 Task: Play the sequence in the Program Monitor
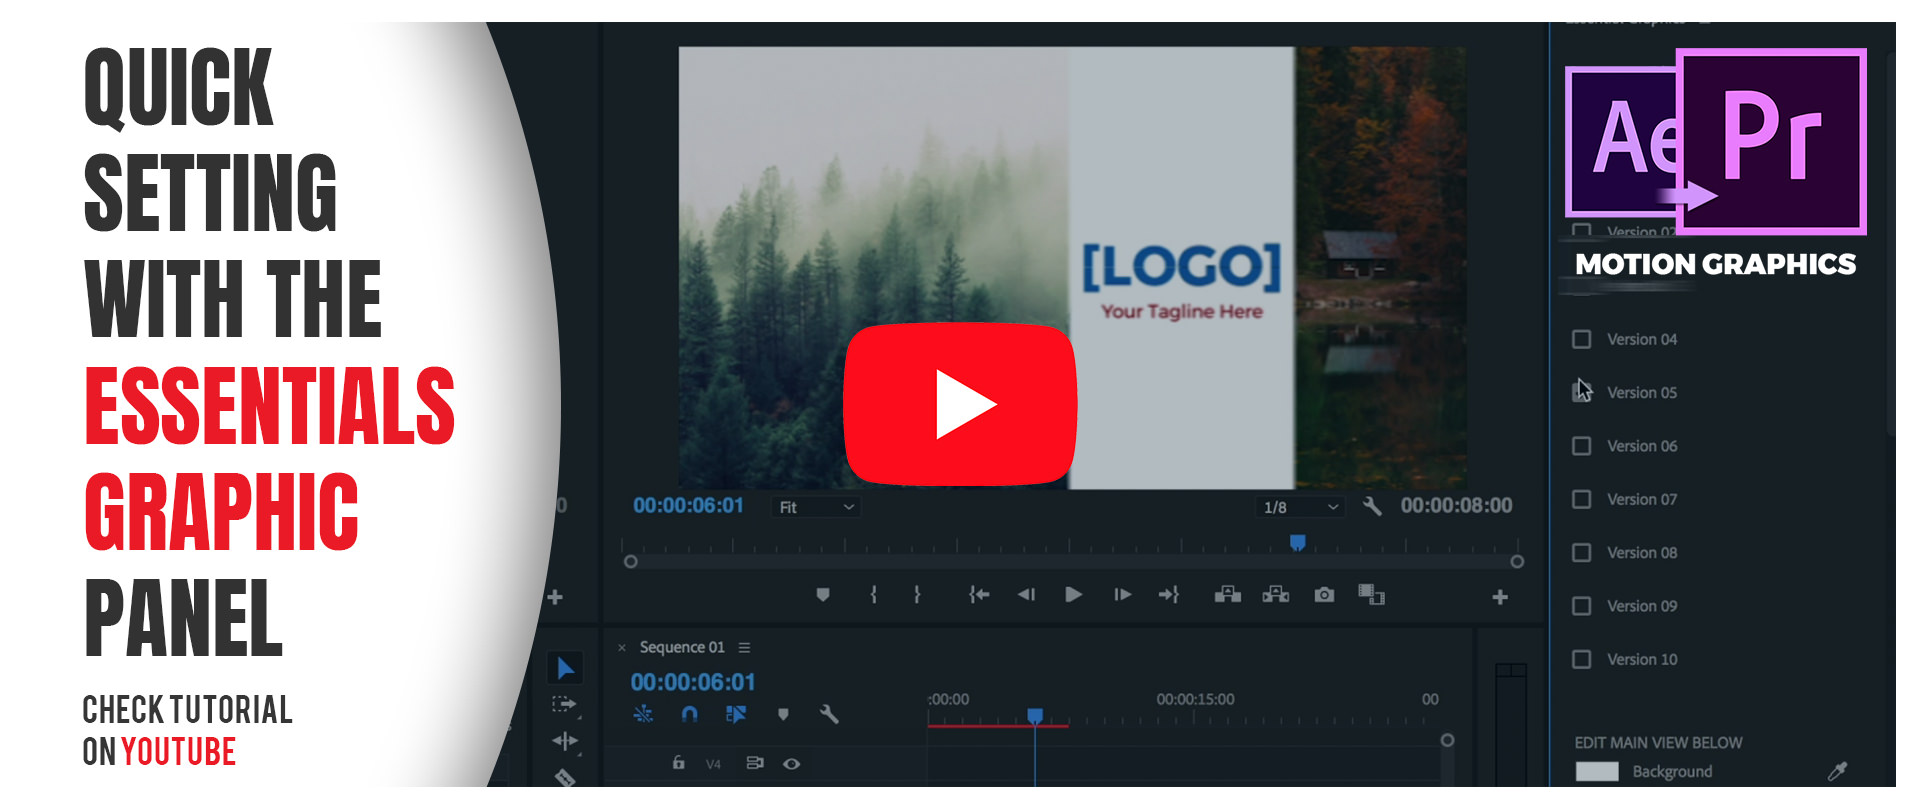pos(1074,595)
